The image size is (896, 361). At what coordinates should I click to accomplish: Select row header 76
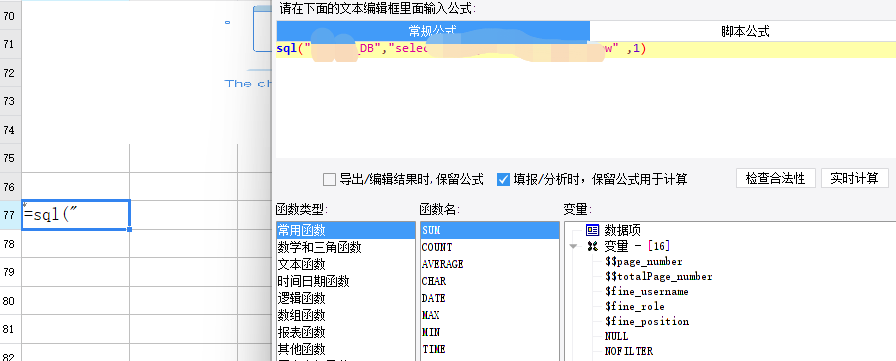click(x=10, y=187)
